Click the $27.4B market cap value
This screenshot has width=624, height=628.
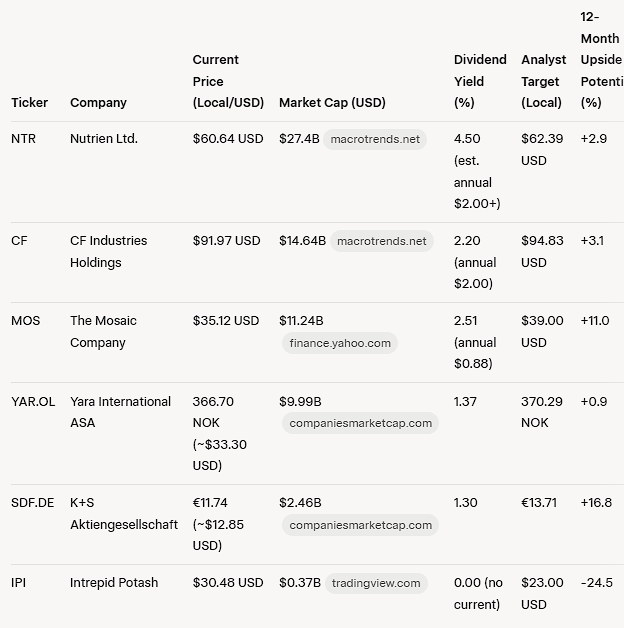tap(299, 139)
